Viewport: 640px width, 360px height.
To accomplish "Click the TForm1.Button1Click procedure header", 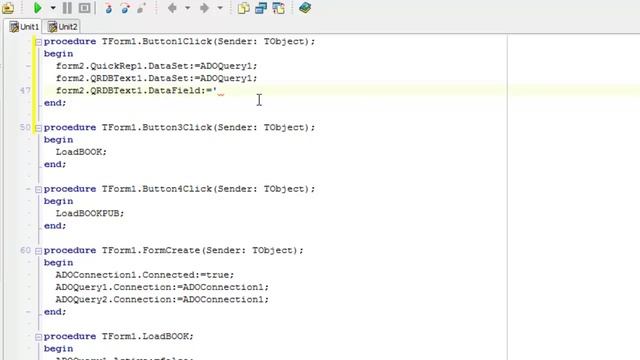I will click(x=180, y=42).
